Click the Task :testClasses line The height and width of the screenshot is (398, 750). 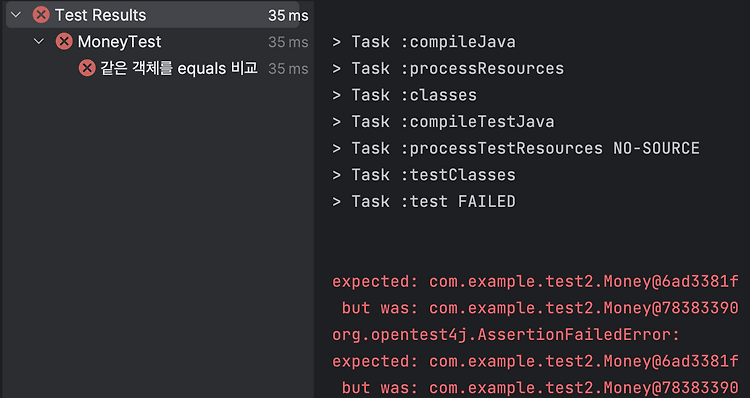coord(424,175)
